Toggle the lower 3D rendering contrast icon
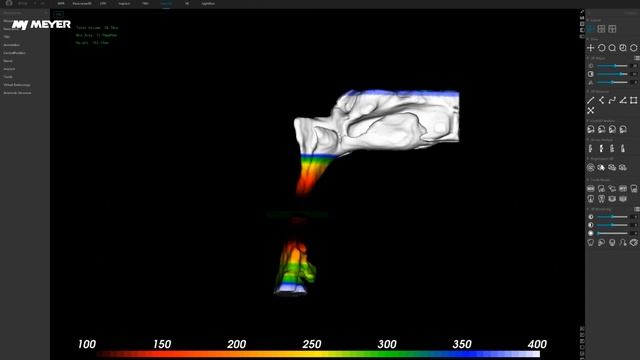This screenshot has height=360, width=640. click(591, 225)
